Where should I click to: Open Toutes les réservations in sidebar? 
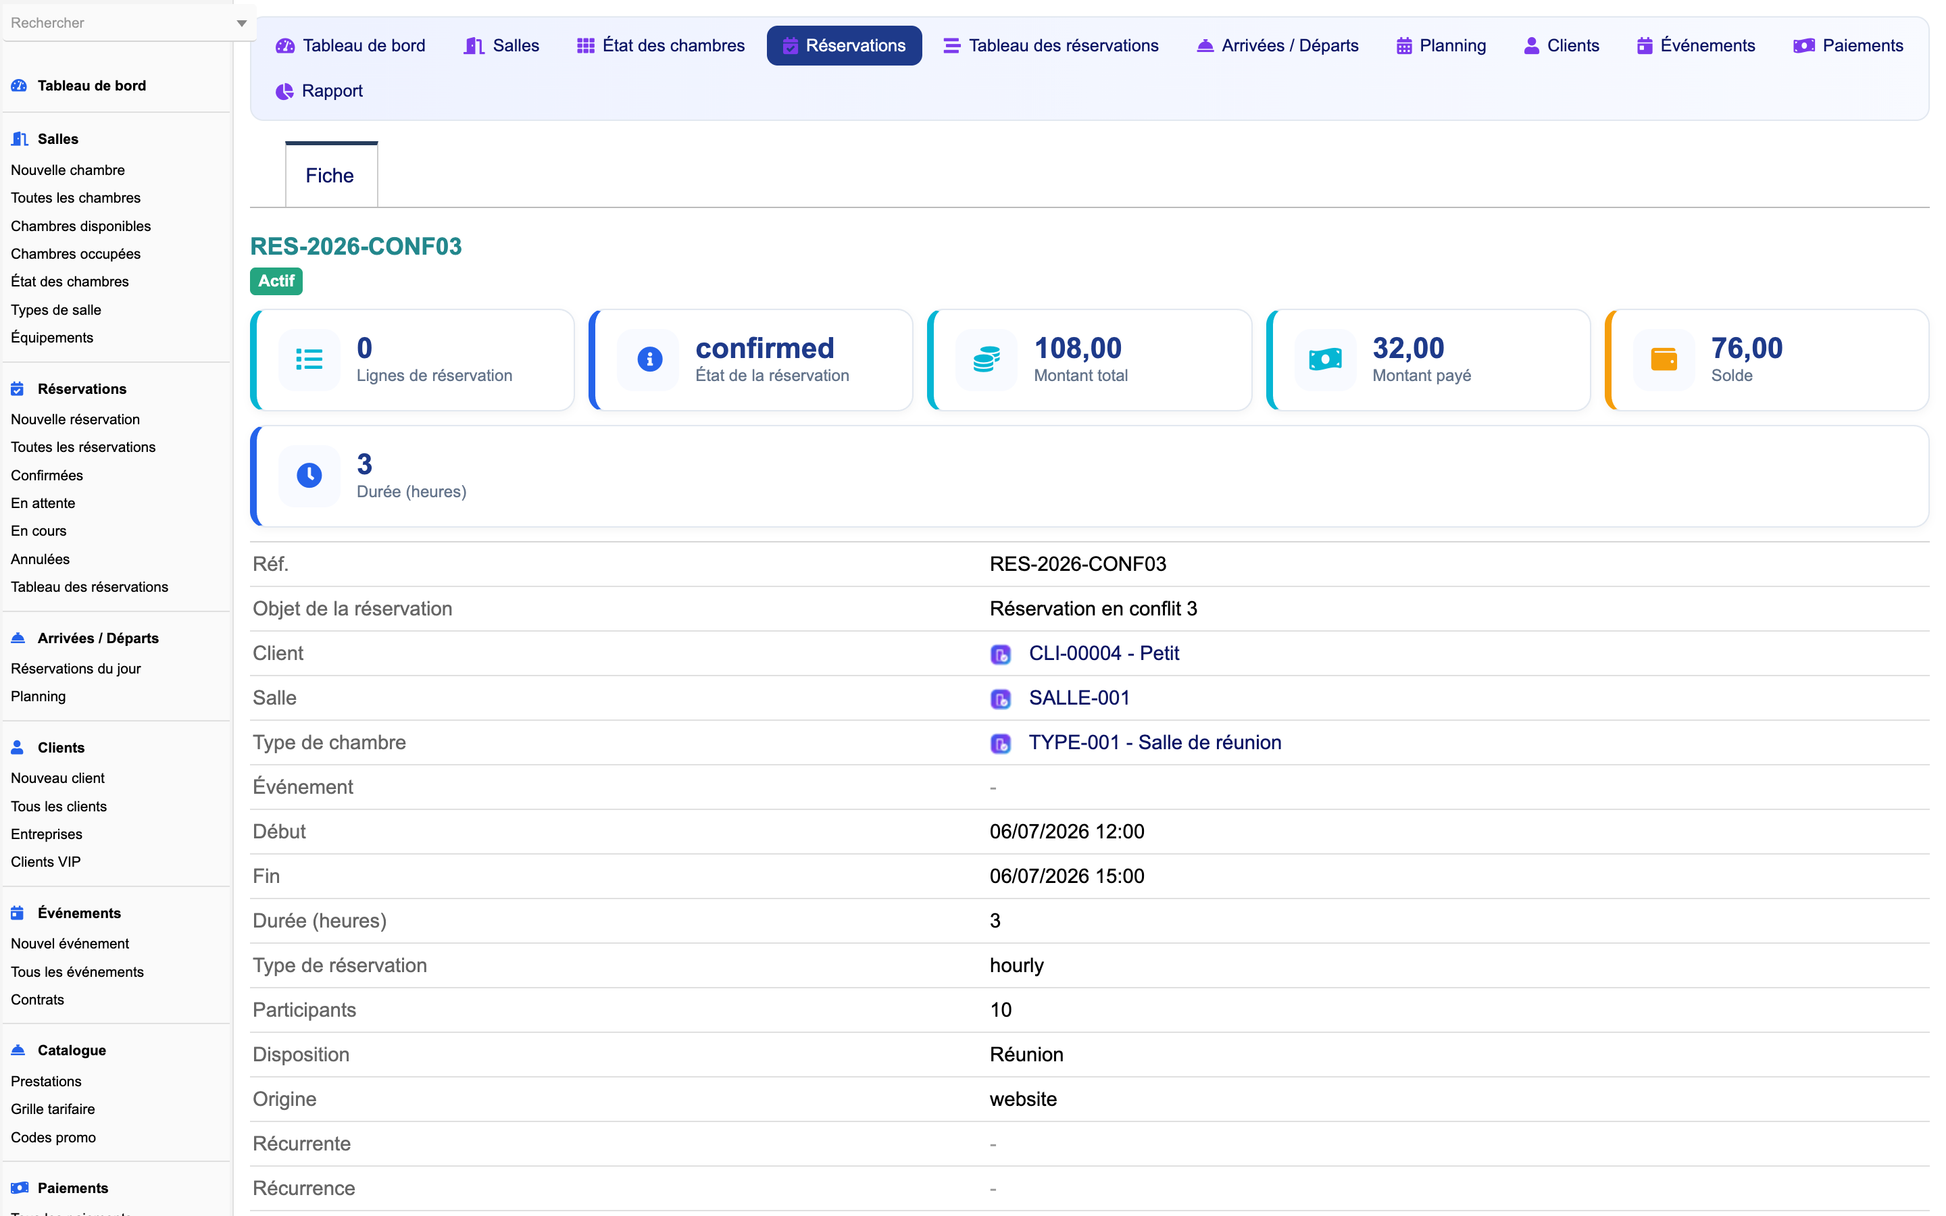coord(83,447)
